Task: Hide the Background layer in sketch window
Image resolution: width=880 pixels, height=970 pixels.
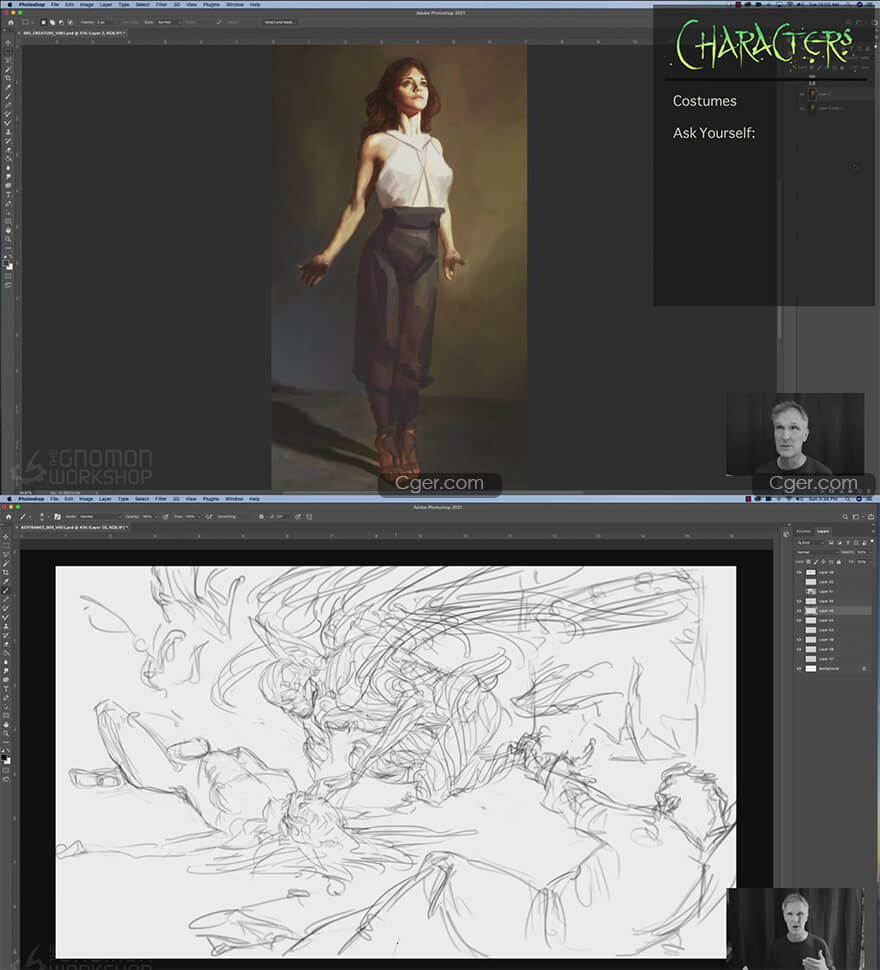Action: pos(799,669)
